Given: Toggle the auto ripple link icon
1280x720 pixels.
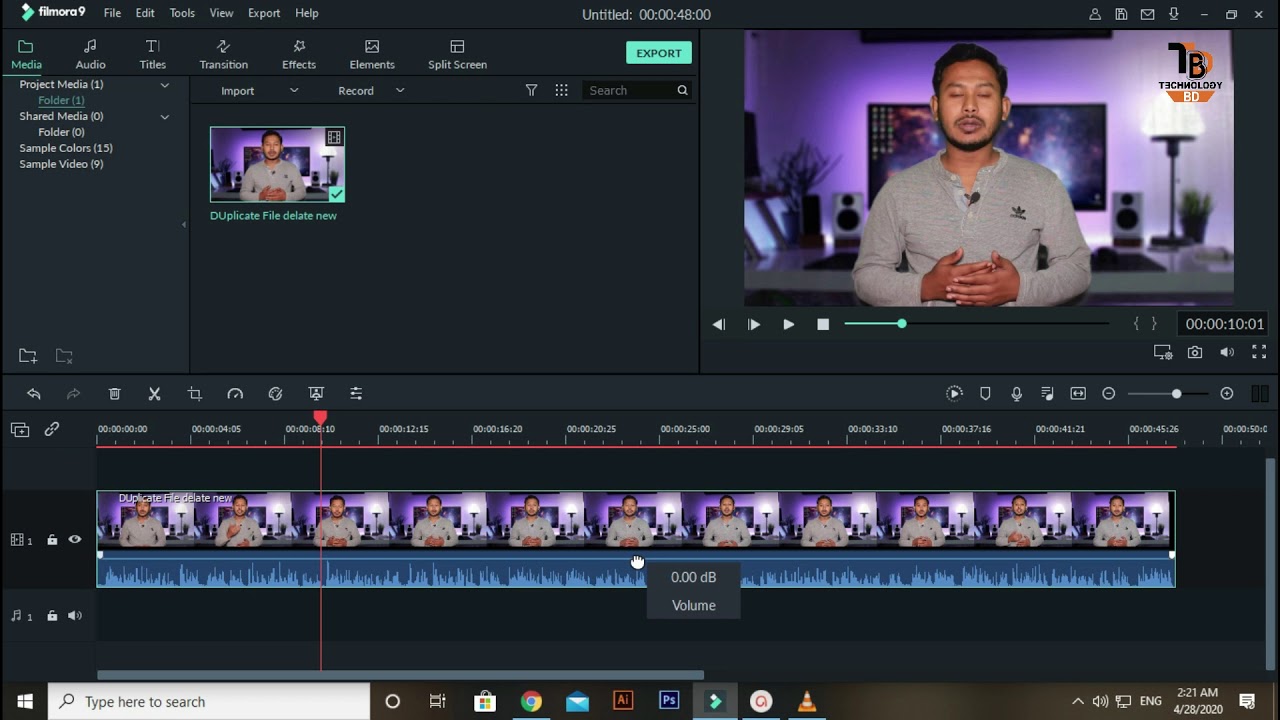Looking at the screenshot, I should (x=52, y=429).
